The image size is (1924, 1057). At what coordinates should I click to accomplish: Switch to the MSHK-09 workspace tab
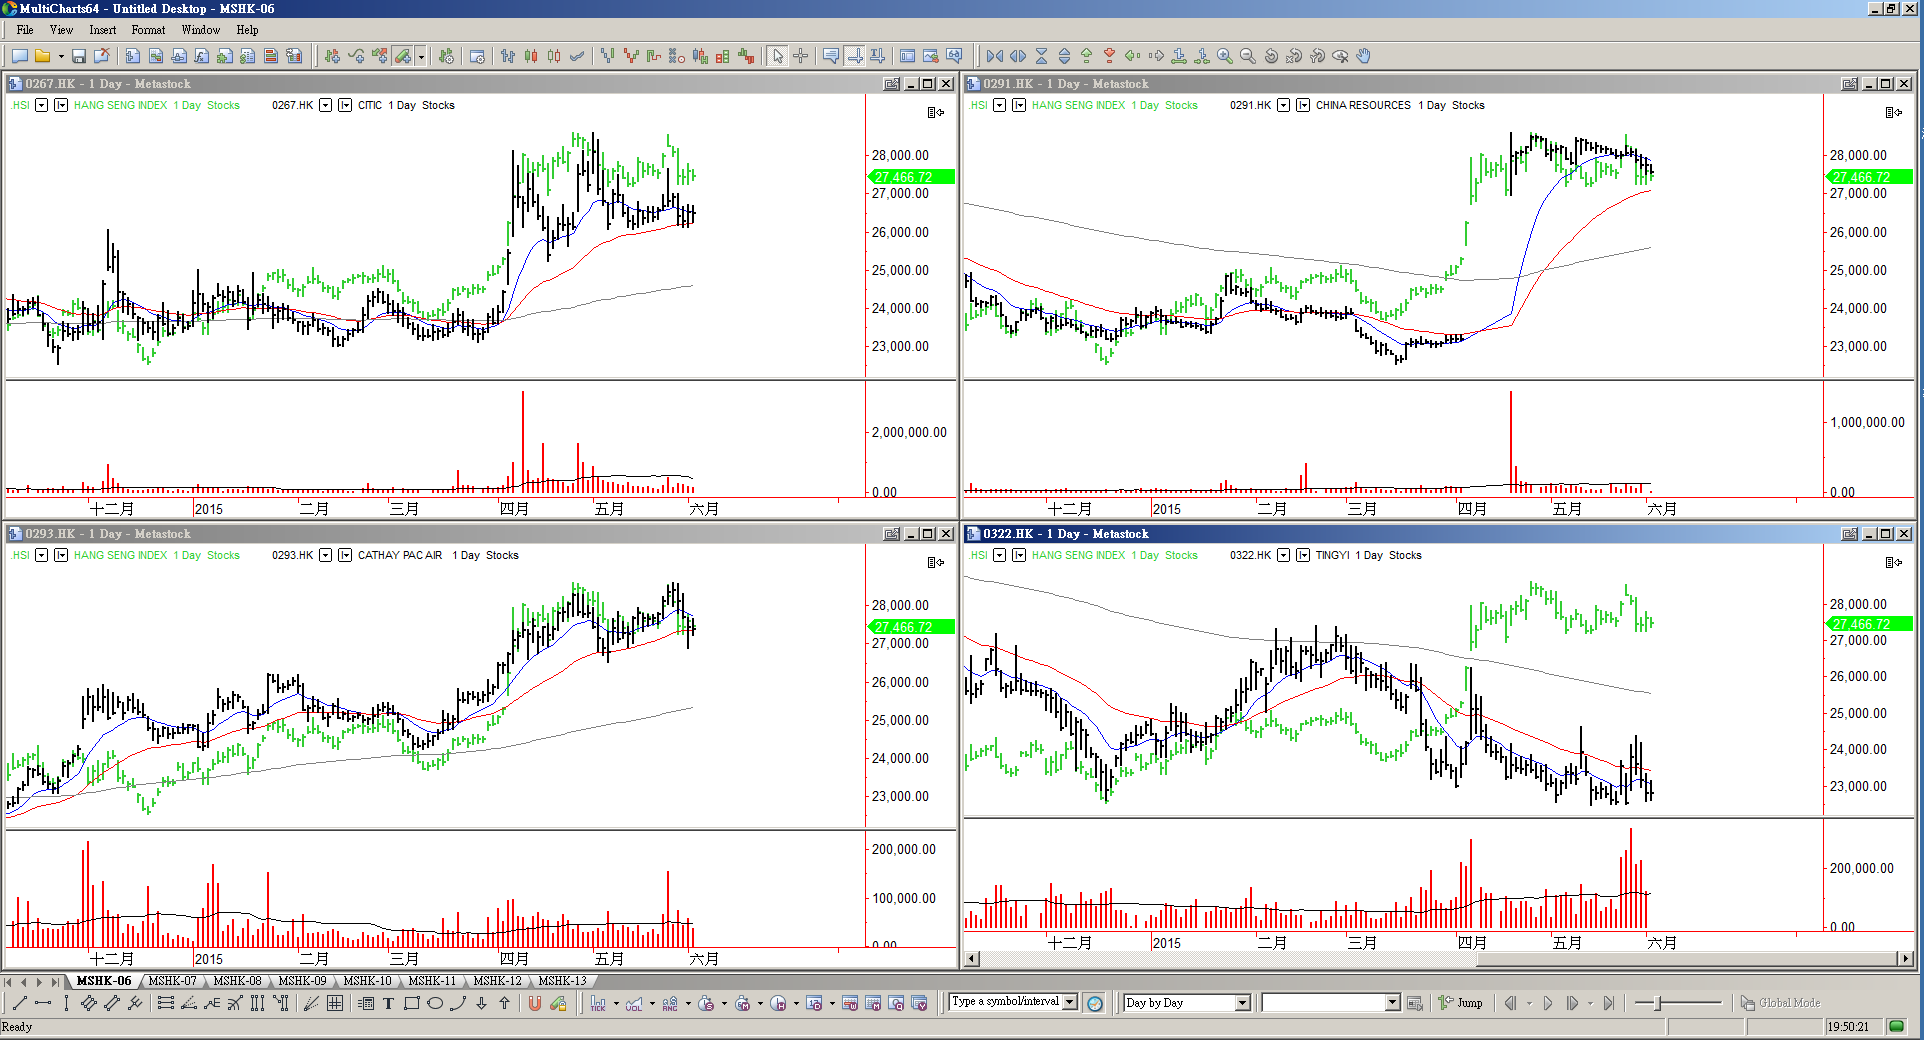[x=302, y=981]
